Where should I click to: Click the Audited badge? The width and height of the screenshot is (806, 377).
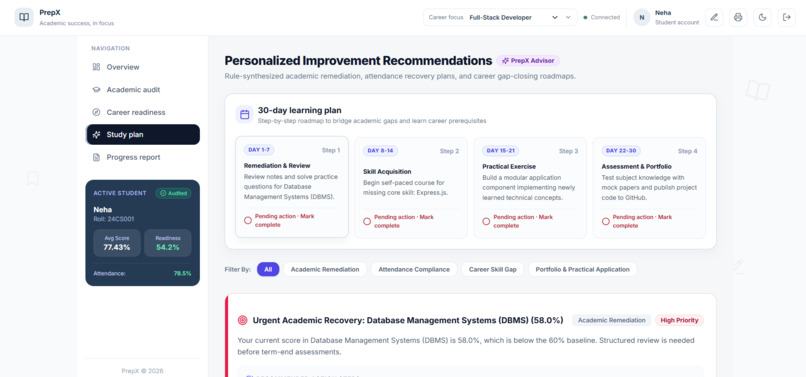(174, 193)
